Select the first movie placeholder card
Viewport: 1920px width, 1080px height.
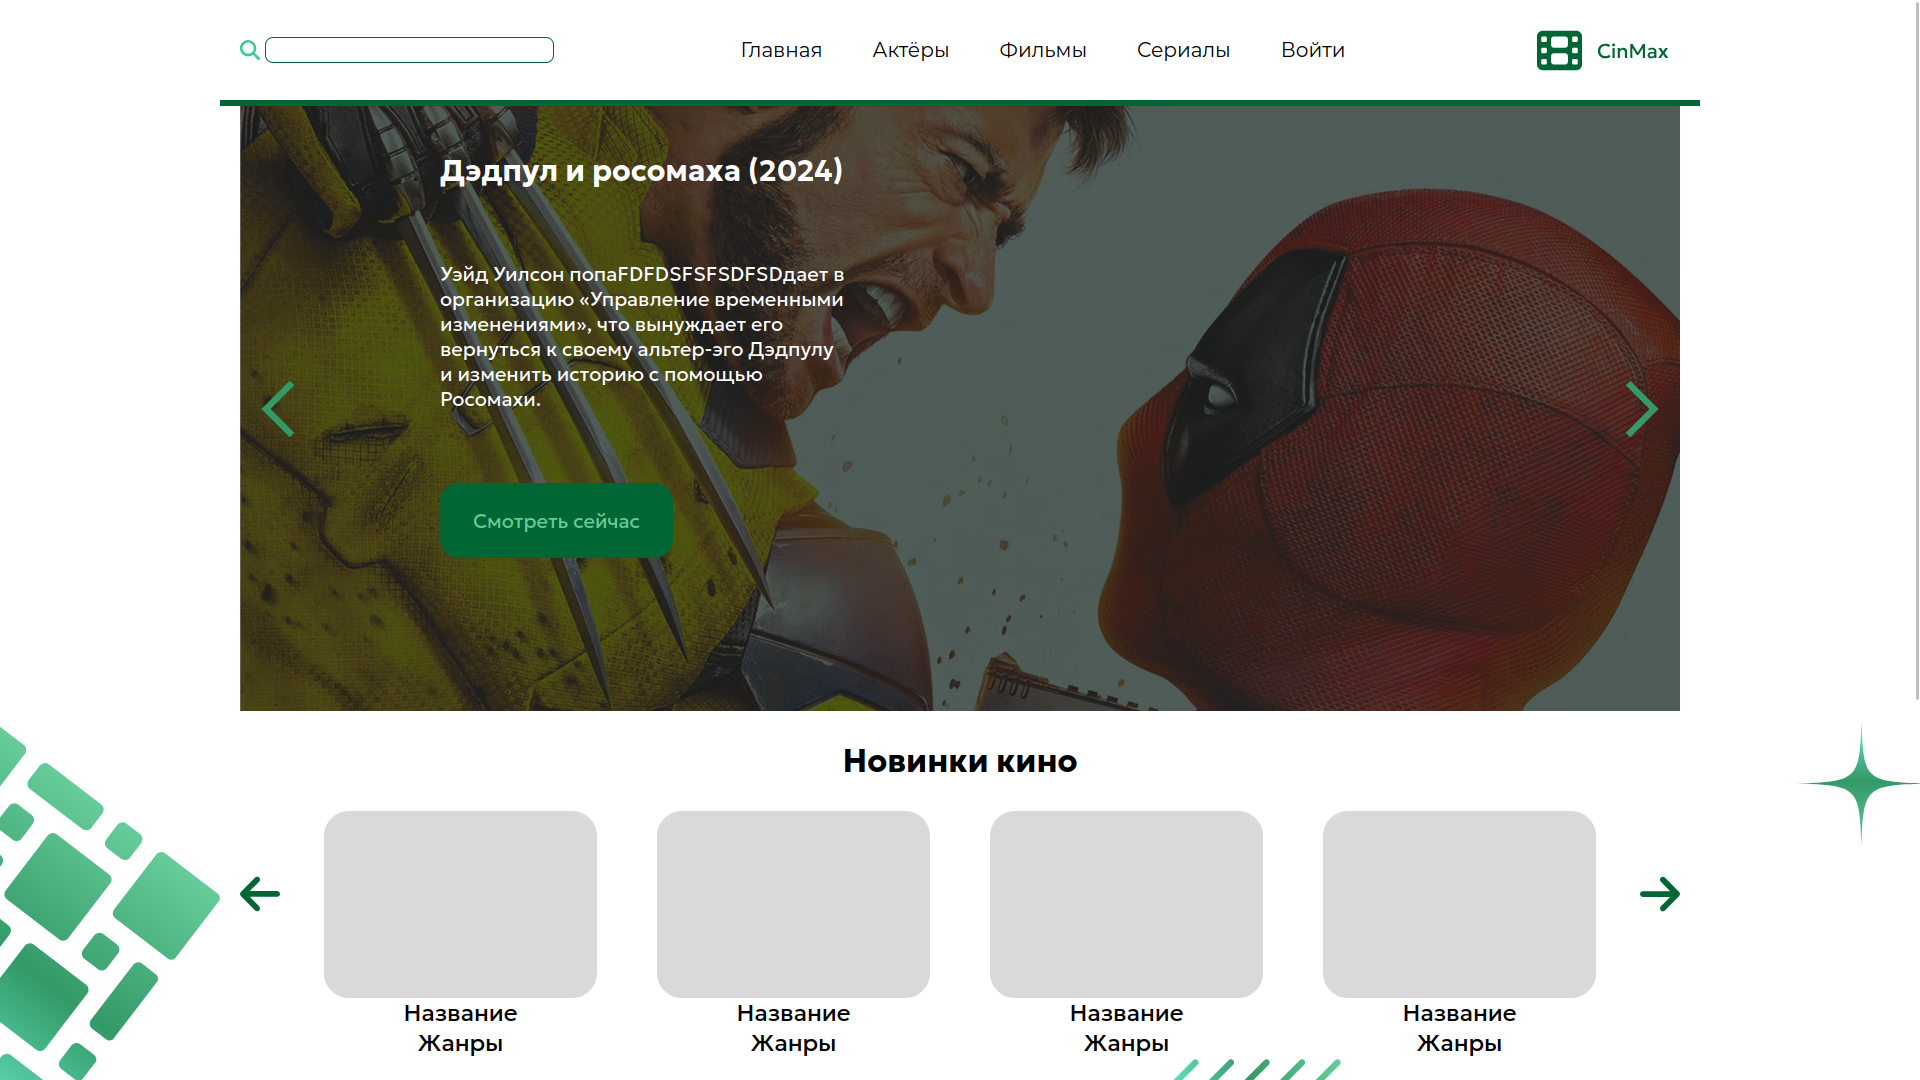(x=460, y=903)
